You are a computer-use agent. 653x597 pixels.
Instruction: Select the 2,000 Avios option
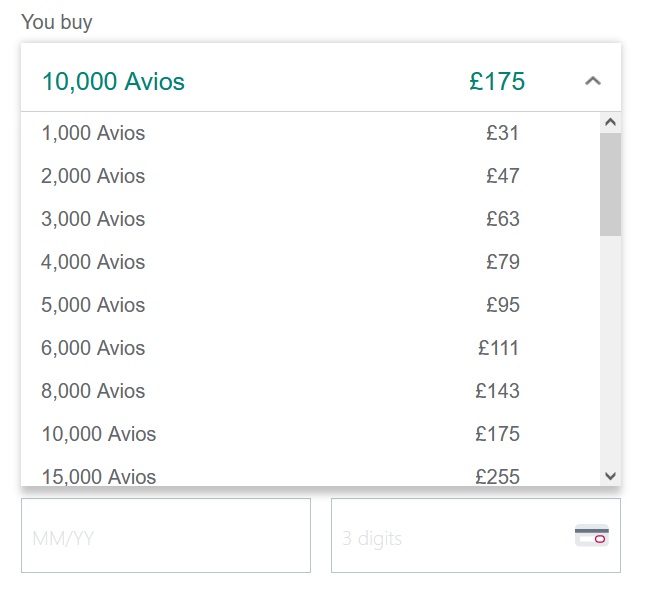(93, 176)
